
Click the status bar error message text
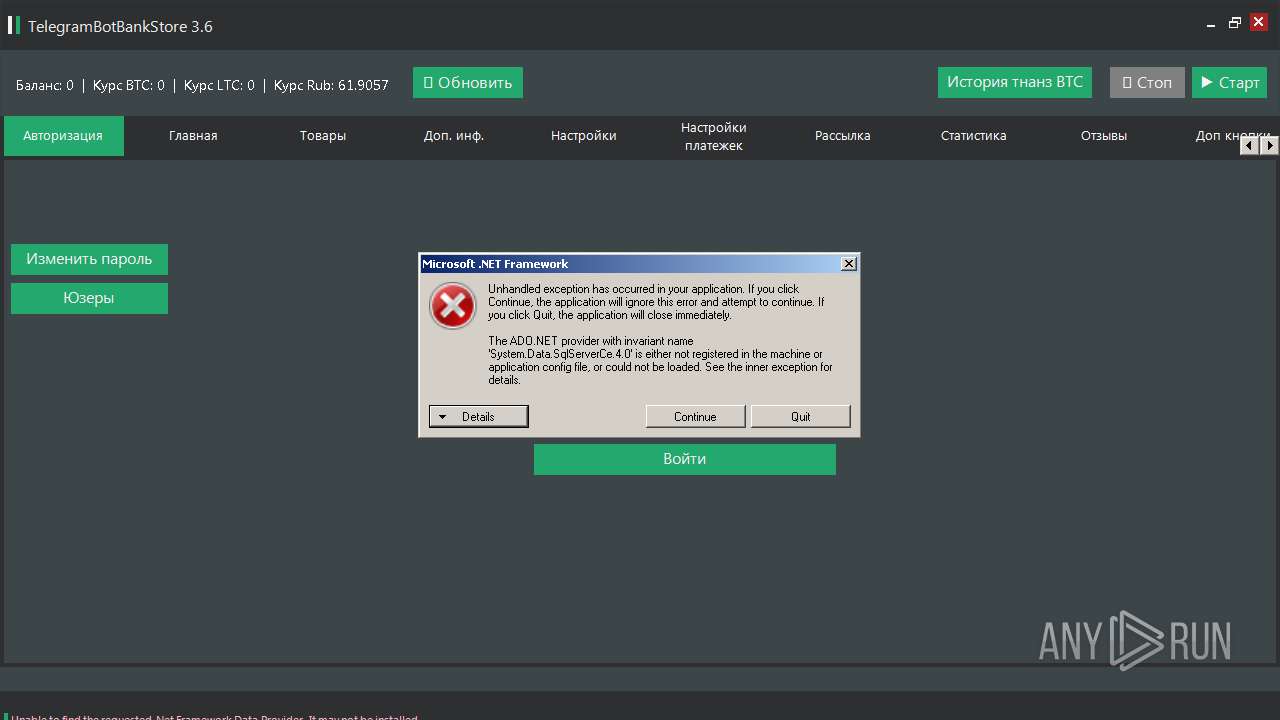[214, 717]
